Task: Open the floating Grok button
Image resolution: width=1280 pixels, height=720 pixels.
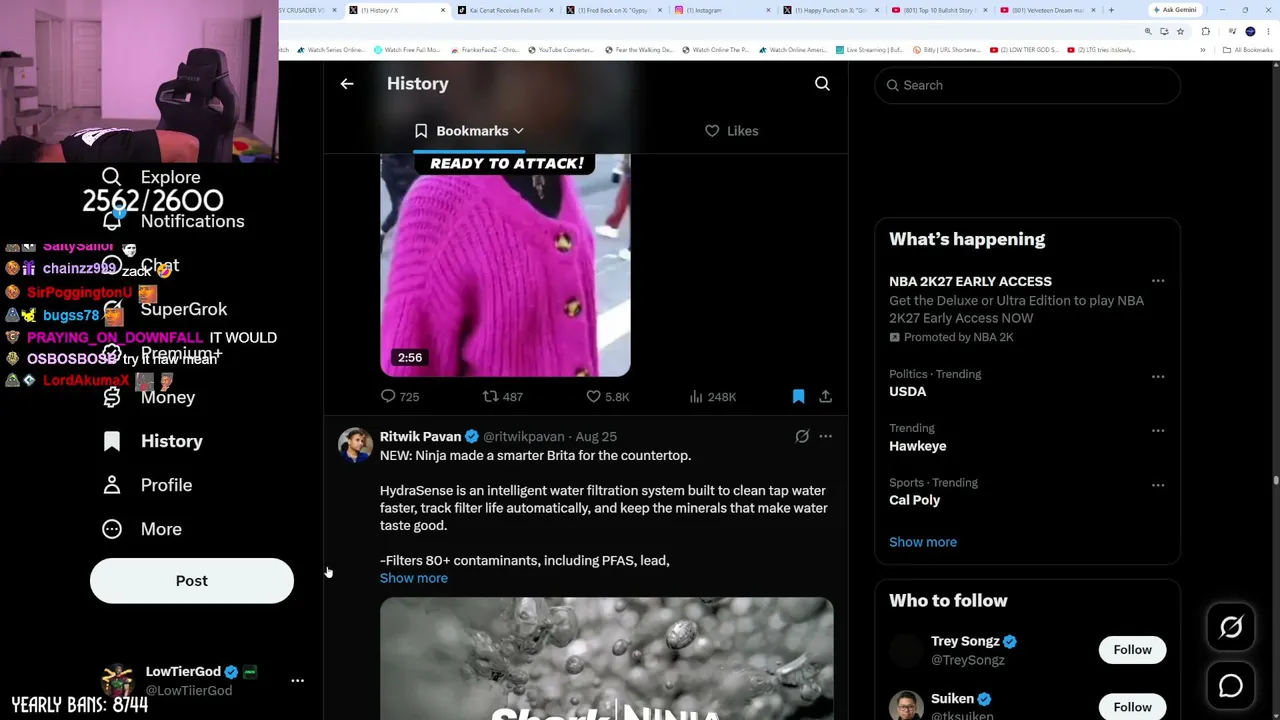Action: click(1231, 628)
